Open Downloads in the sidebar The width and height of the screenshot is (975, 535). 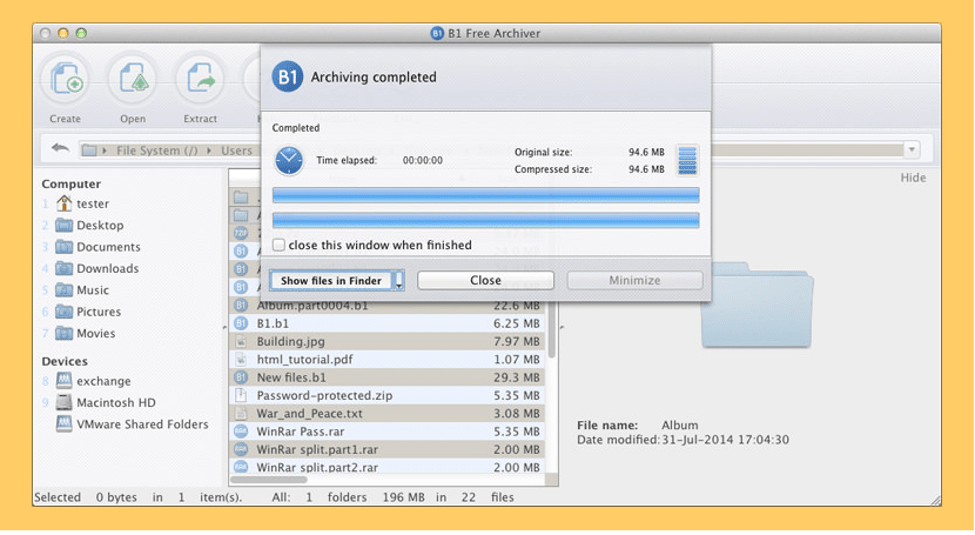(x=107, y=268)
